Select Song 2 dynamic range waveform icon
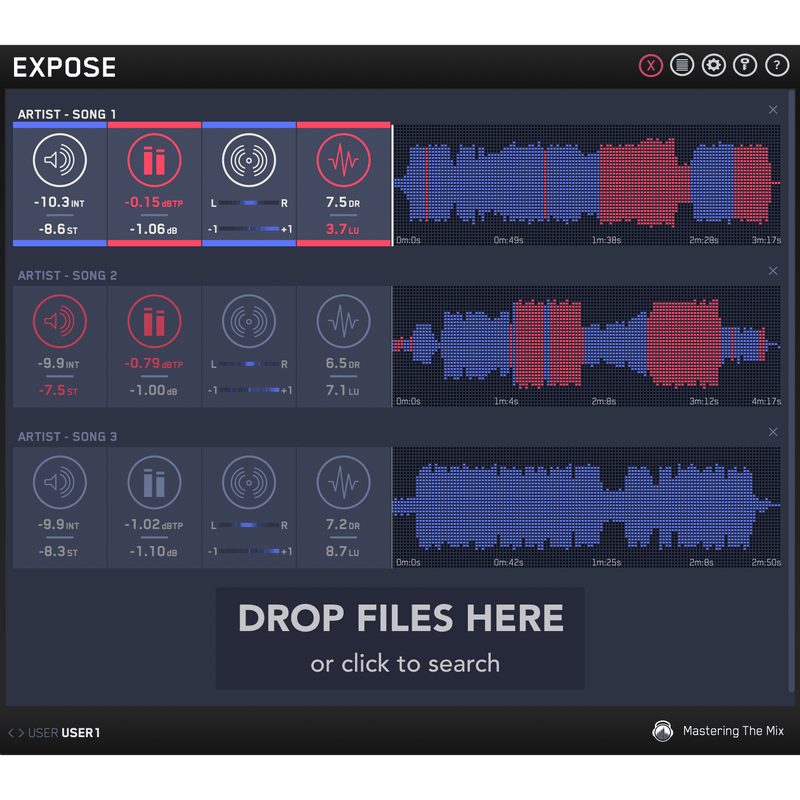This screenshot has height=800, width=800. tap(343, 321)
